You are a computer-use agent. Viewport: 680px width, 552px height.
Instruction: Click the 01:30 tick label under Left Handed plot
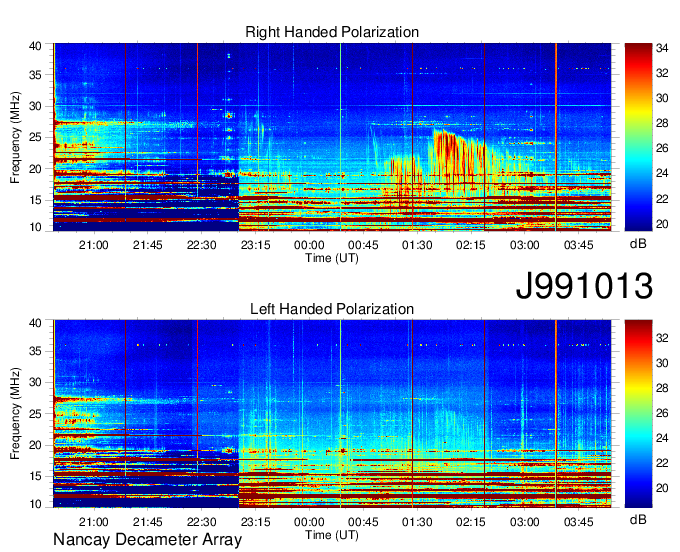click(x=417, y=522)
